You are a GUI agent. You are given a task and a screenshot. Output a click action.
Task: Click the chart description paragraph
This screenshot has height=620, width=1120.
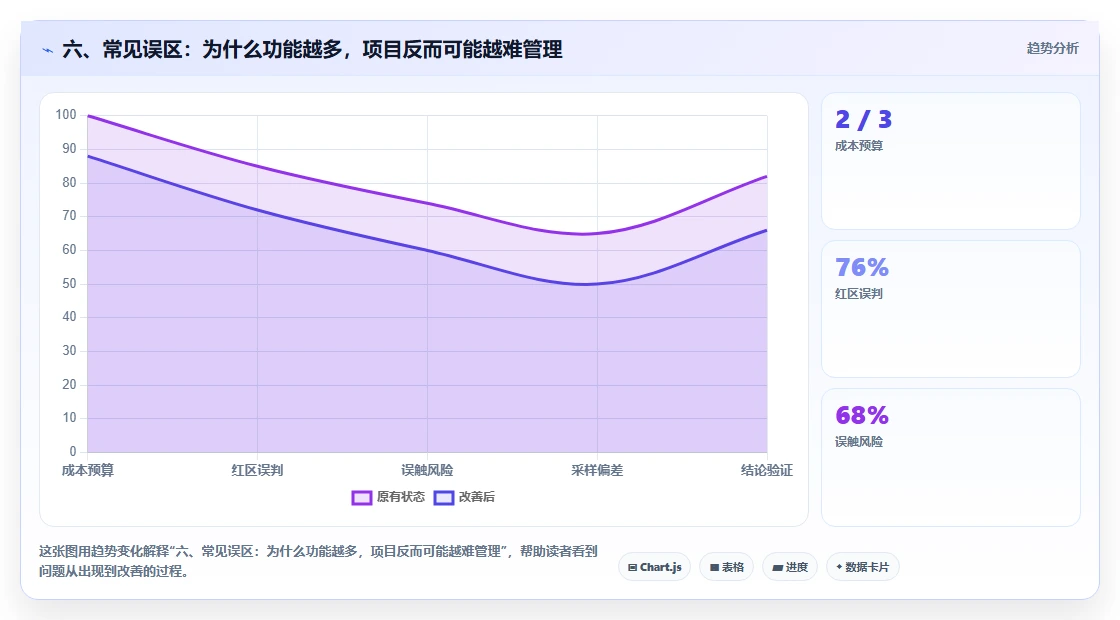(x=318, y=561)
